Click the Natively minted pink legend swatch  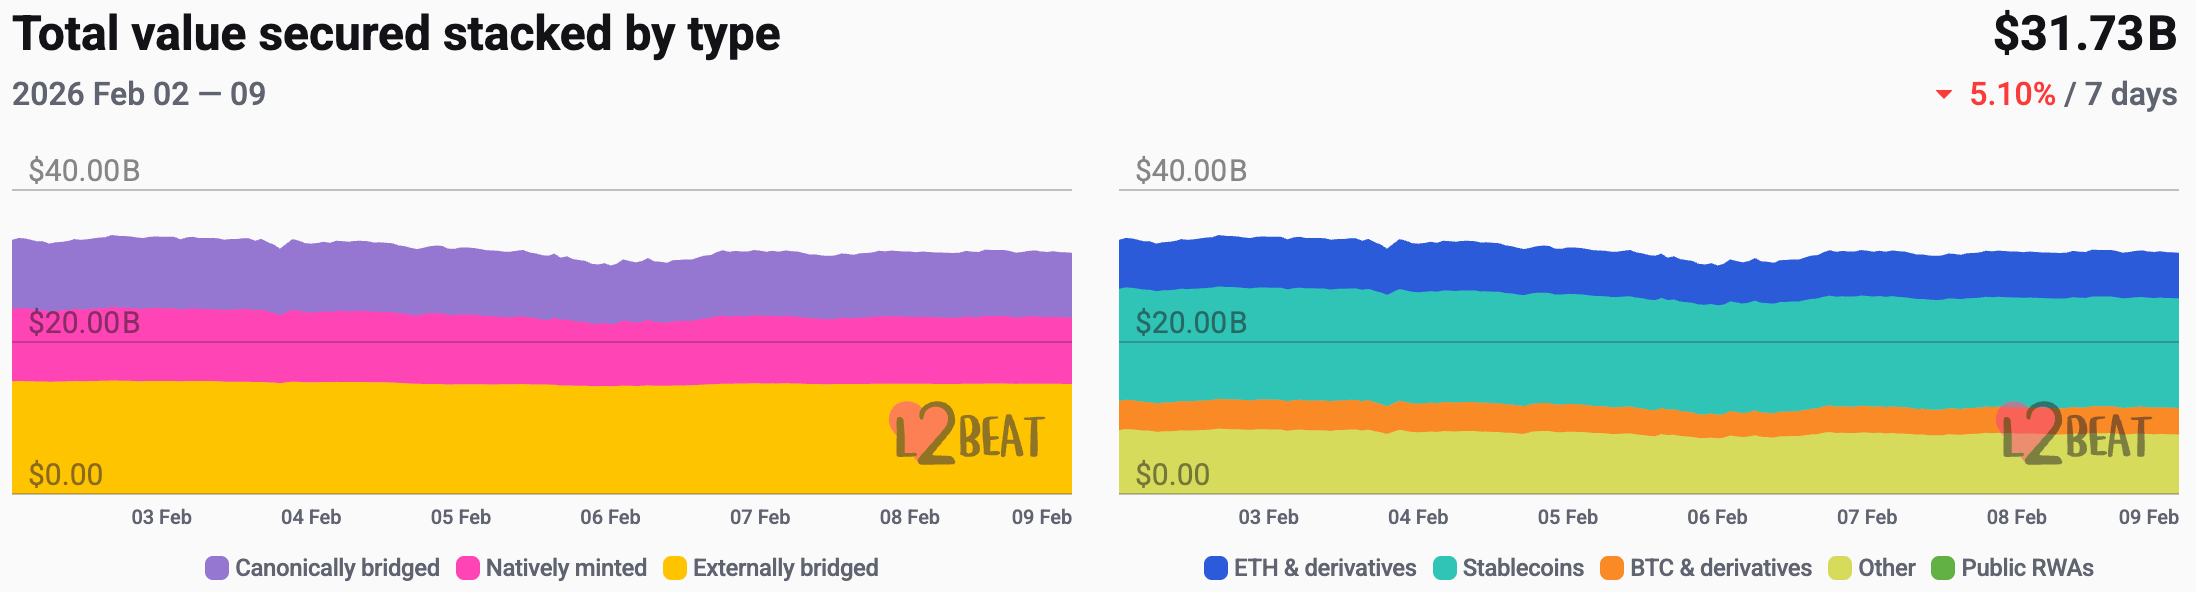tap(467, 568)
